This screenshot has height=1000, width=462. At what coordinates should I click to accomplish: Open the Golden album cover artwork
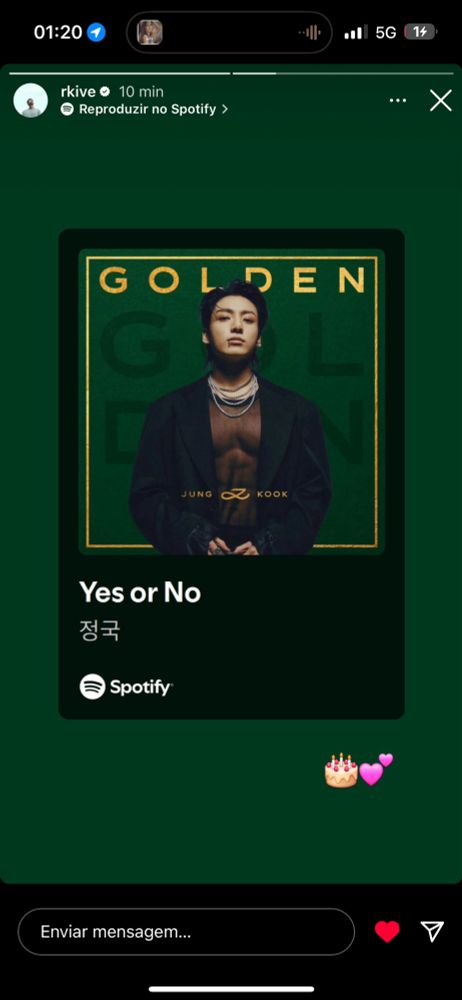pyautogui.click(x=232, y=402)
